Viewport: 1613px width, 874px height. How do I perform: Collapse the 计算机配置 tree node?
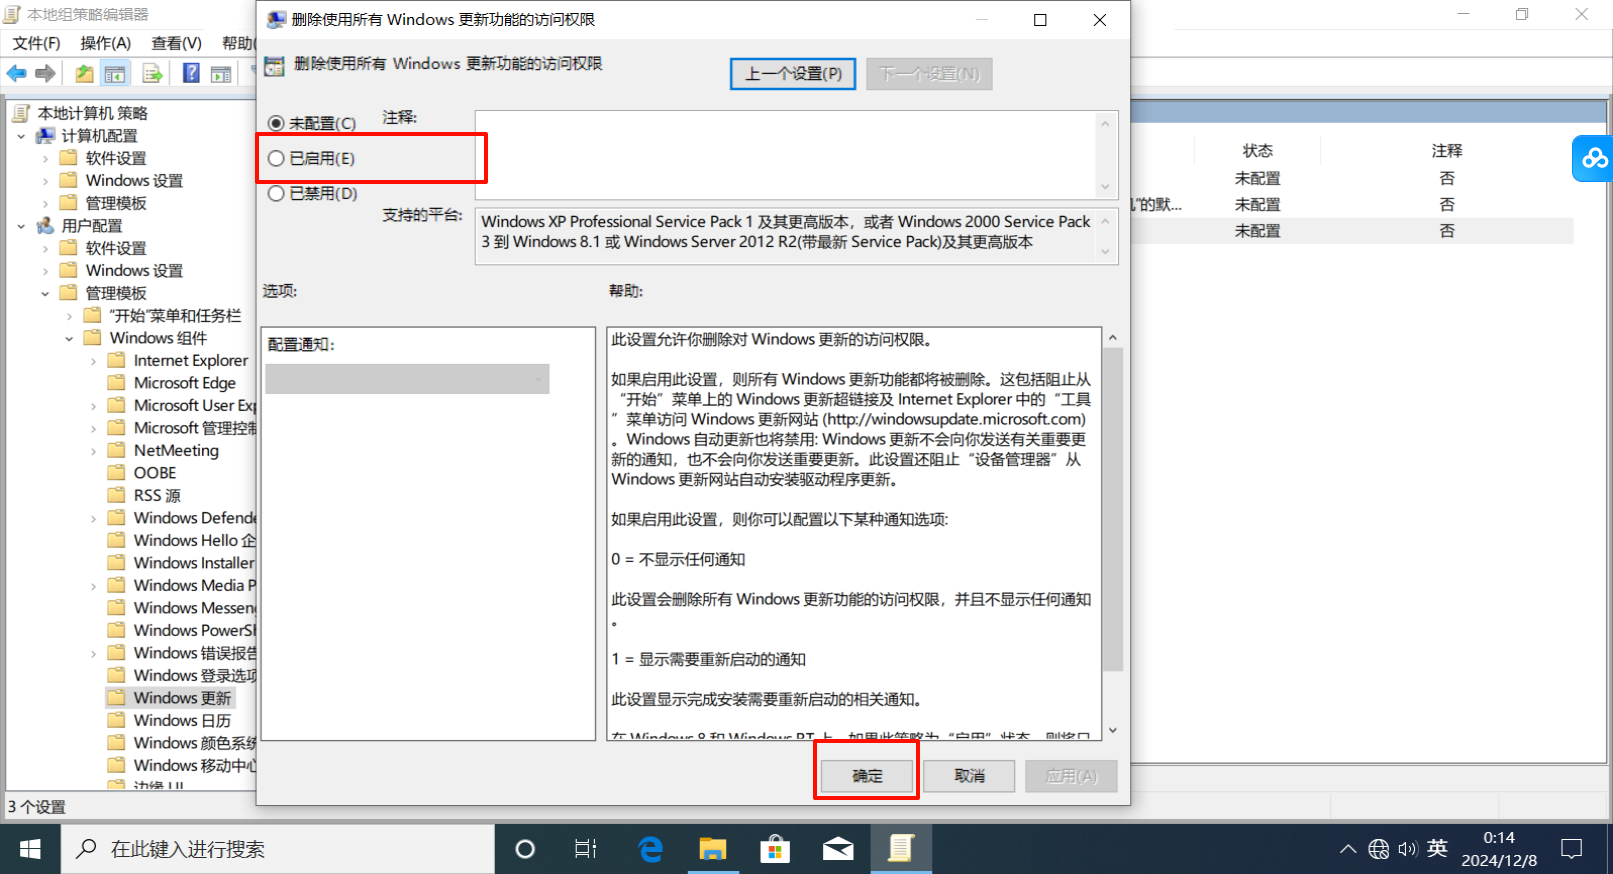[21, 136]
